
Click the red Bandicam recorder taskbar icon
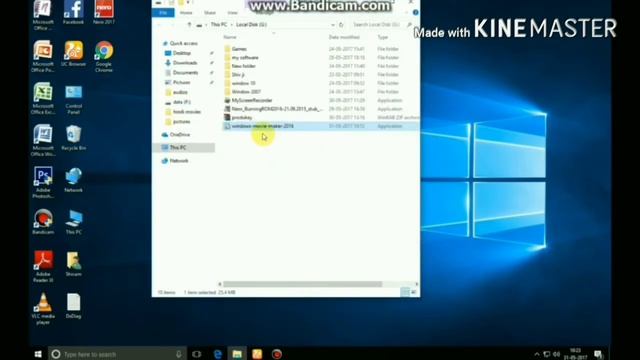(277, 354)
